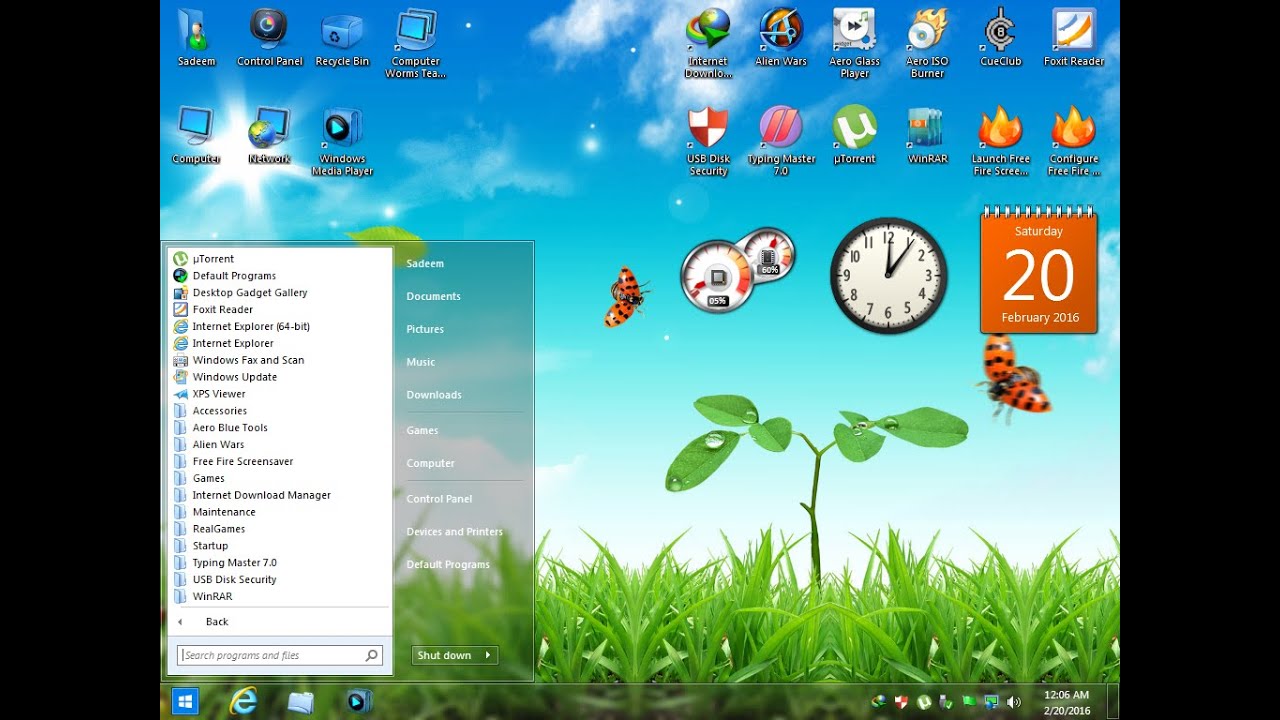Viewport: 1280px width, 720px height.
Task: Launch µTorrent desktop shortcut
Action: (x=854, y=136)
